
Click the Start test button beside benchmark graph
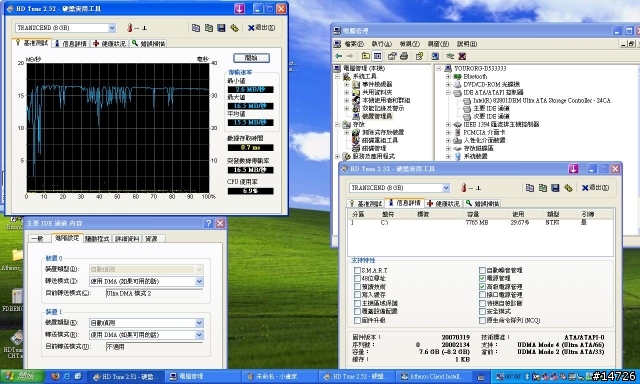251,58
